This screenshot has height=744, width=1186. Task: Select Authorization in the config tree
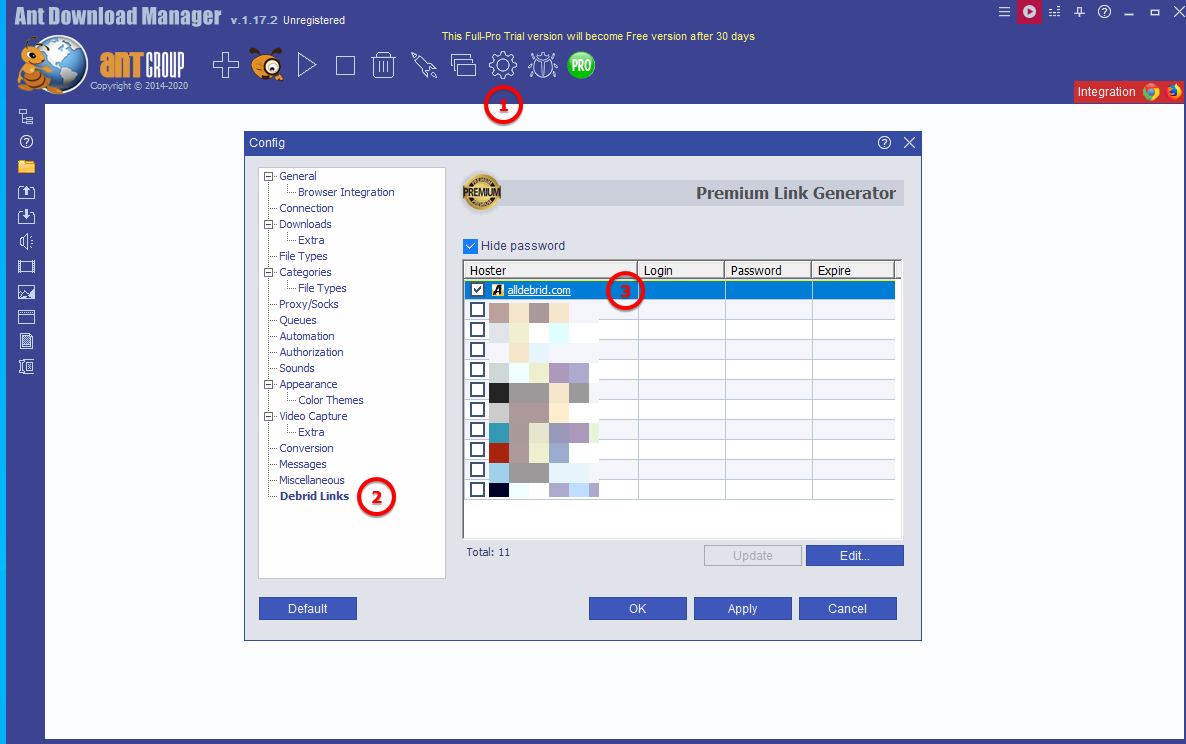tap(311, 352)
